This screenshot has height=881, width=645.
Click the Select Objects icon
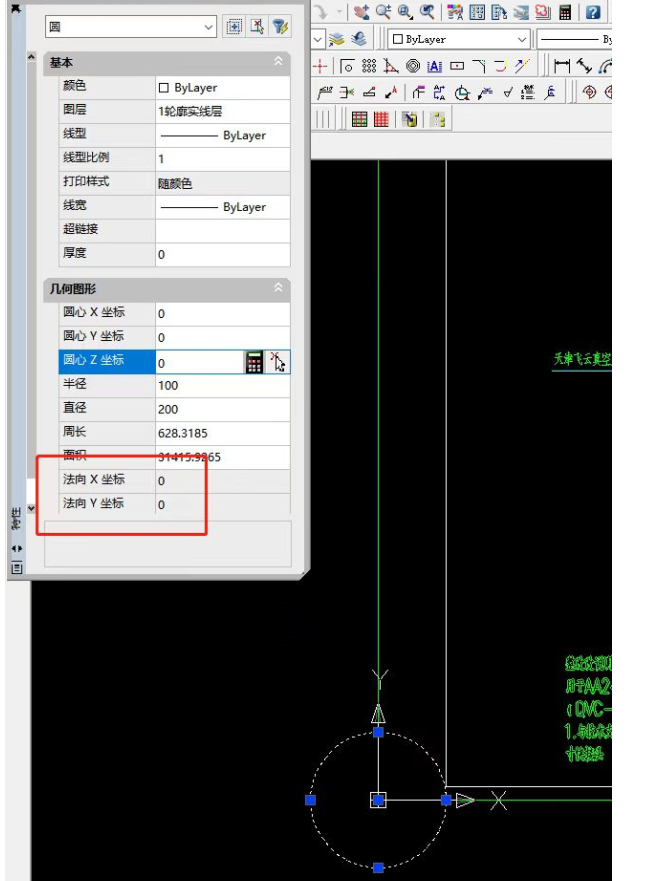pos(257,27)
